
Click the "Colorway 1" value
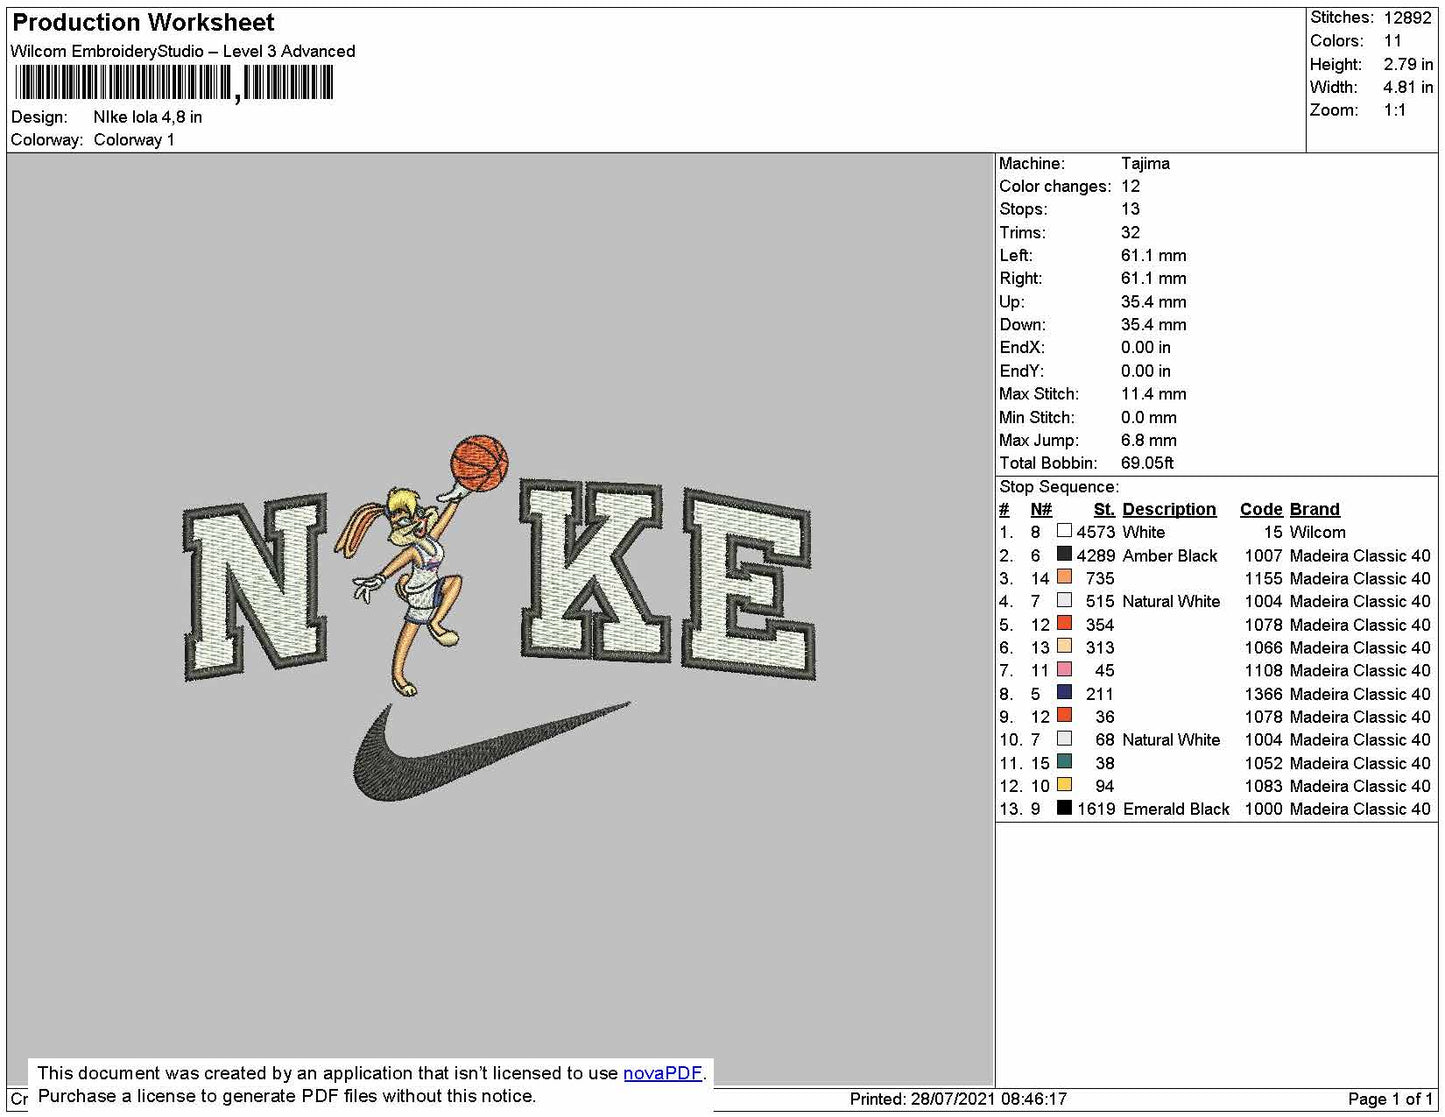point(134,140)
